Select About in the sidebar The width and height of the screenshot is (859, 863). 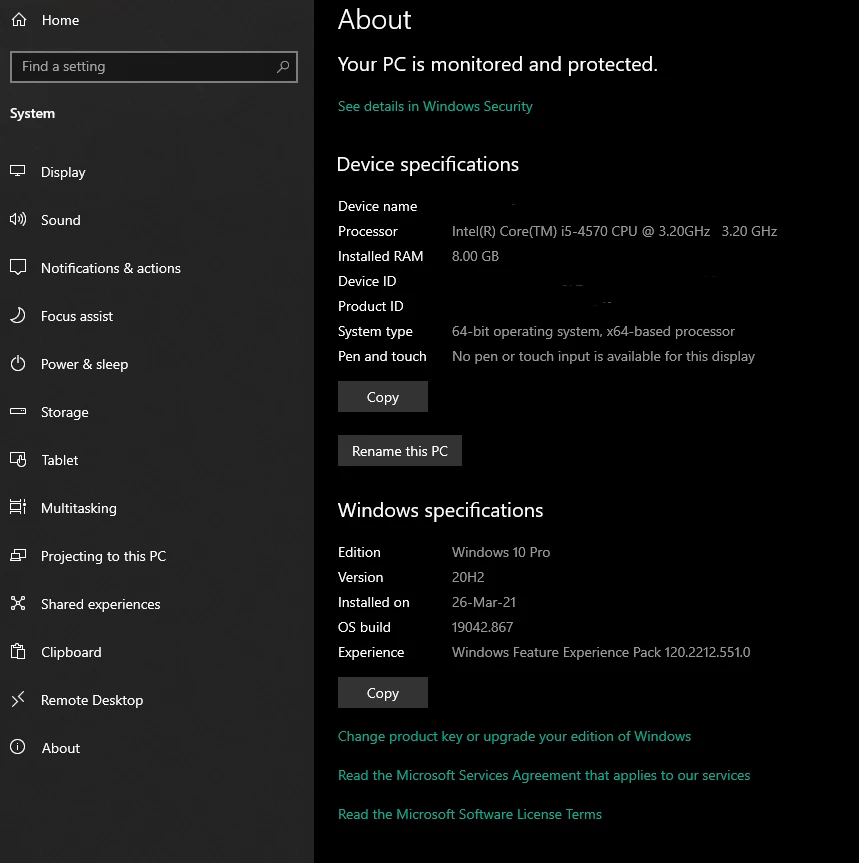coord(61,748)
